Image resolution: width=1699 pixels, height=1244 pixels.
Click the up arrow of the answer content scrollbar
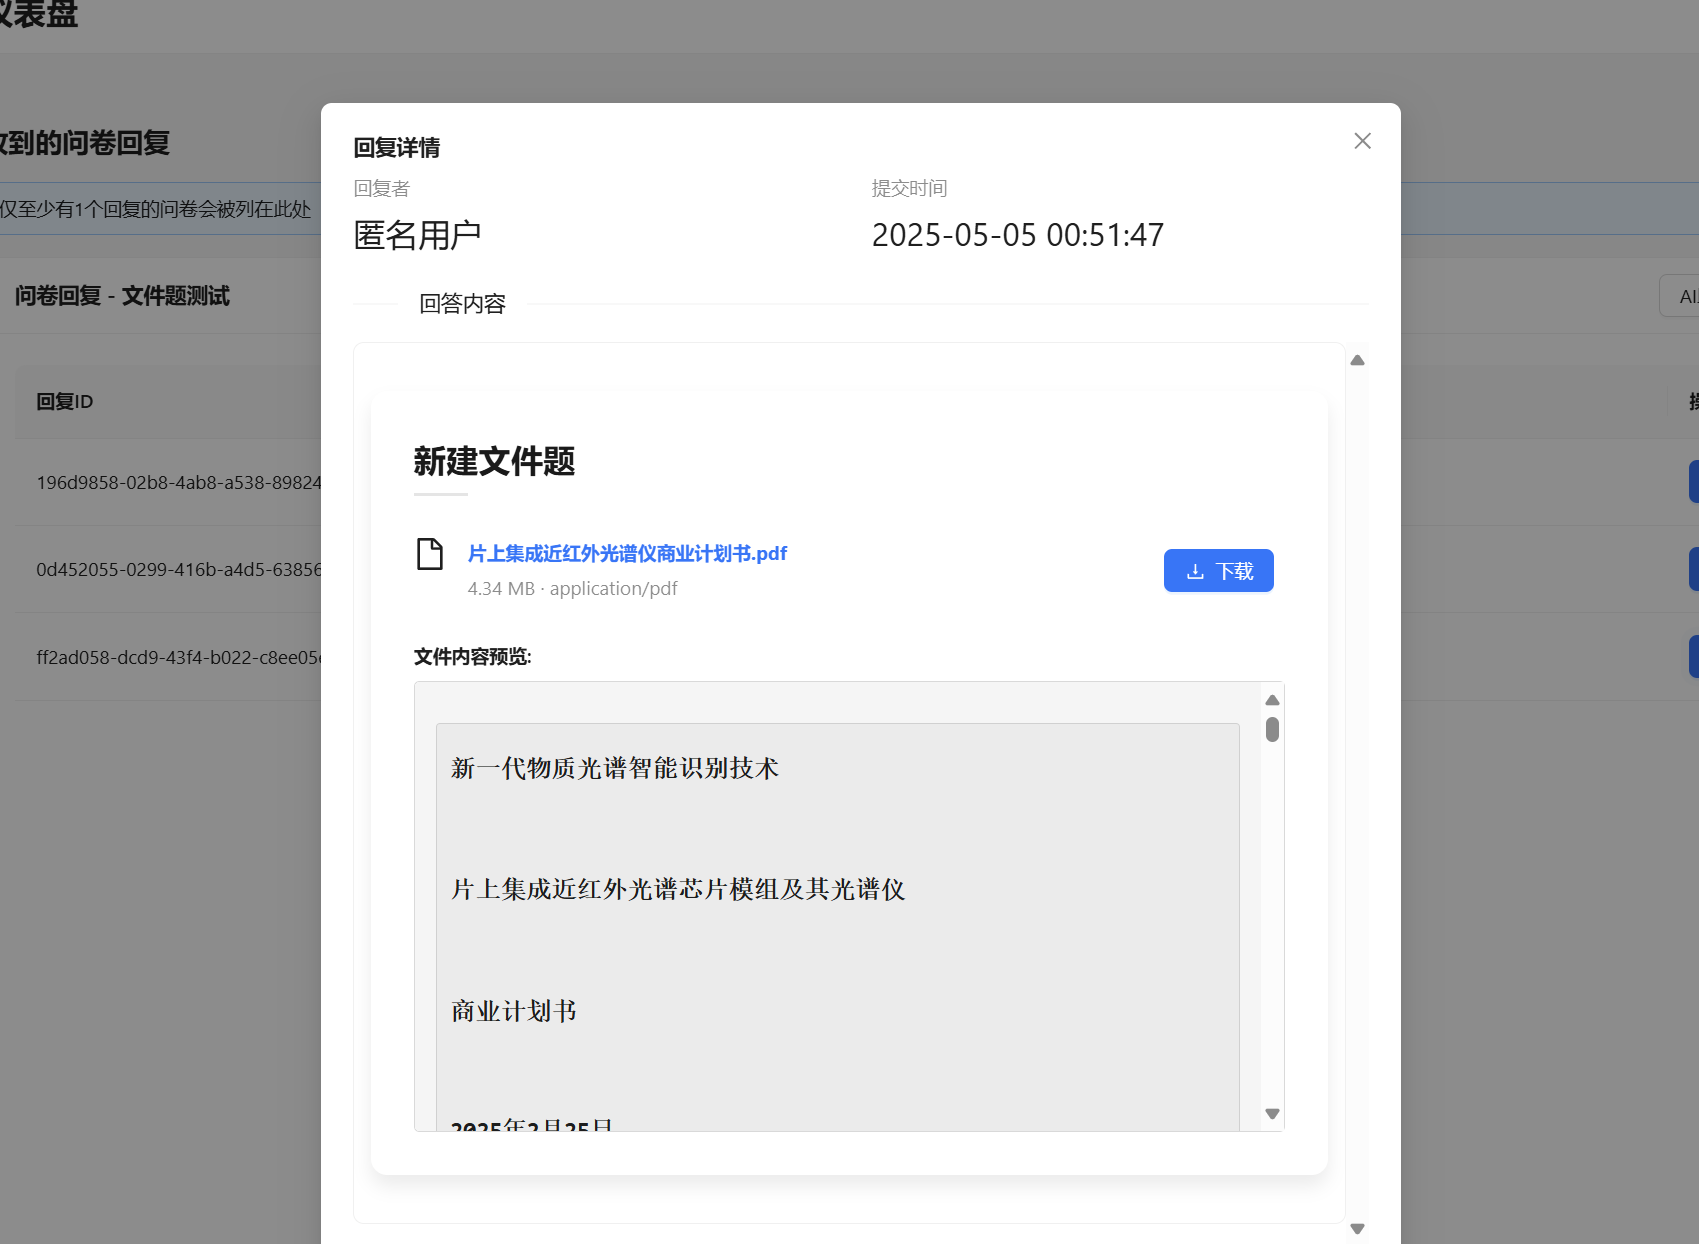click(1357, 360)
